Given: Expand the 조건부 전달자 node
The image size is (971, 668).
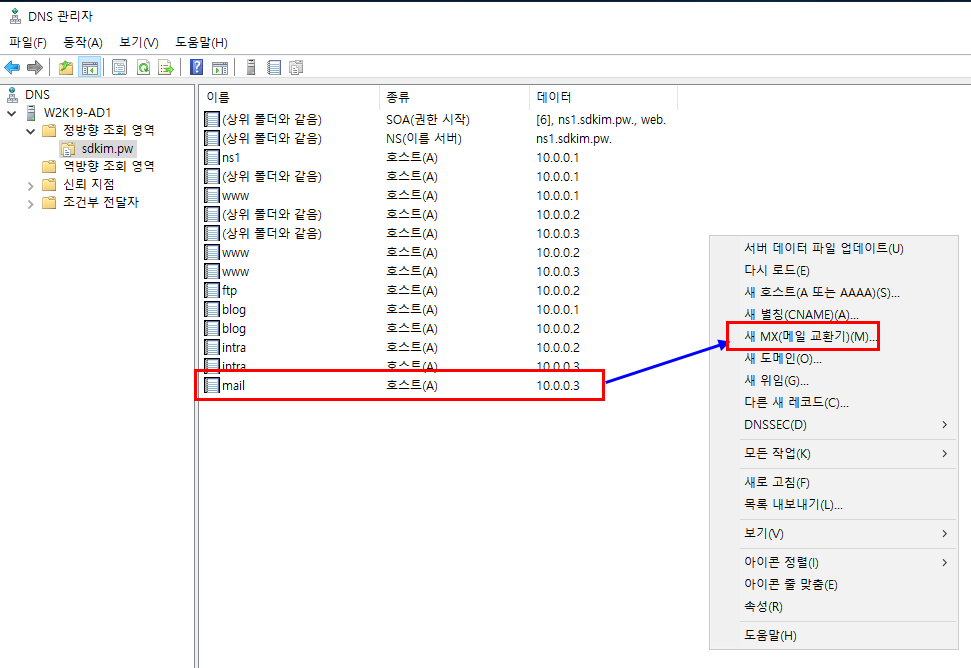Looking at the screenshot, I should pyautogui.click(x=30, y=203).
